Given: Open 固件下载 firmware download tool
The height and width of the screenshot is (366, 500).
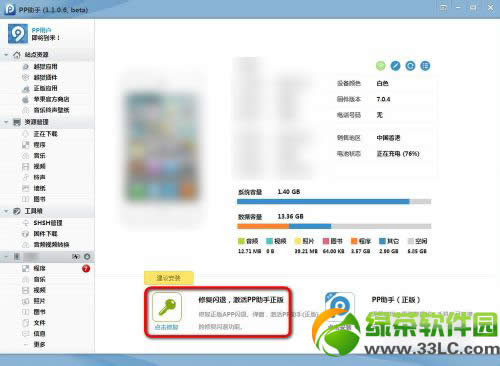Looking at the screenshot, I should coord(45,234).
